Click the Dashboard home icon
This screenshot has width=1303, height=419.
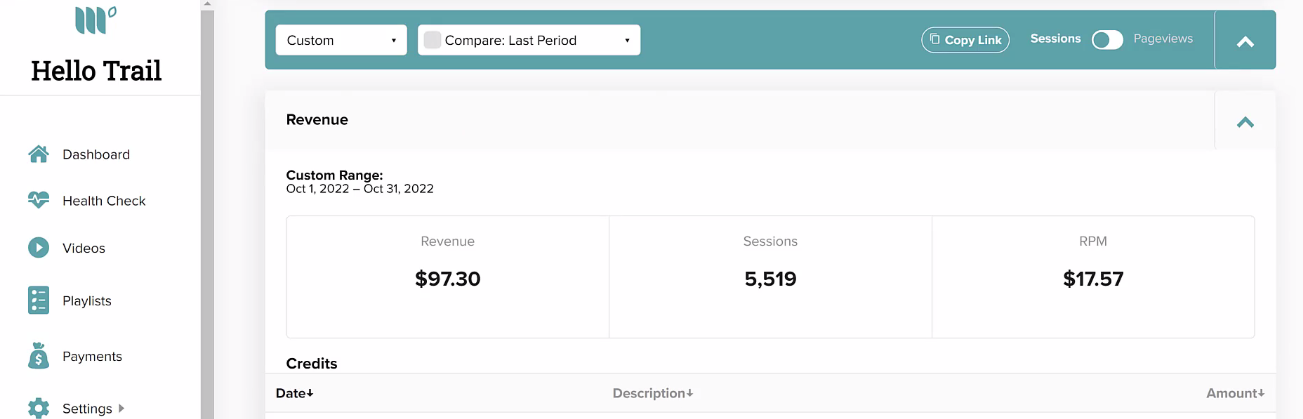[38, 154]
